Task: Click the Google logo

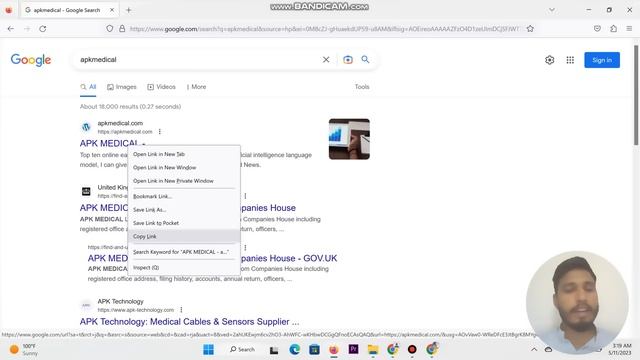Action: coord(31,60)
